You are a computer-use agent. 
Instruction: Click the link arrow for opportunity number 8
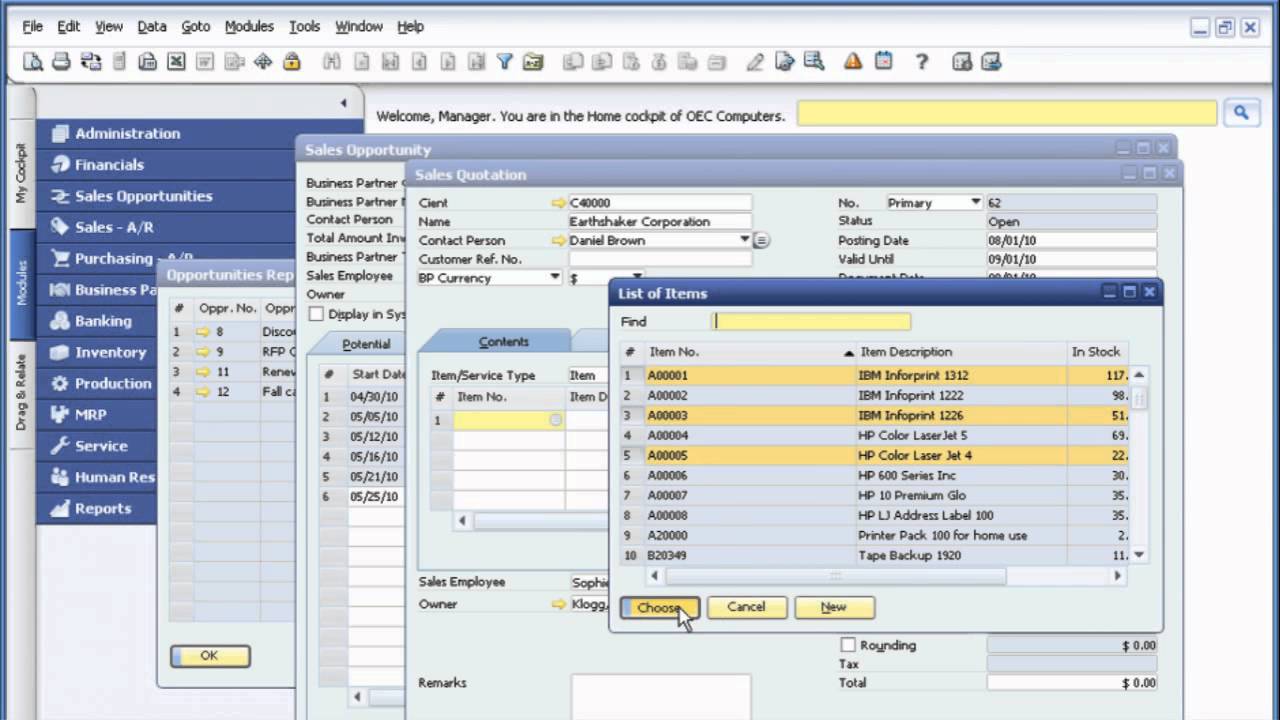203,332
